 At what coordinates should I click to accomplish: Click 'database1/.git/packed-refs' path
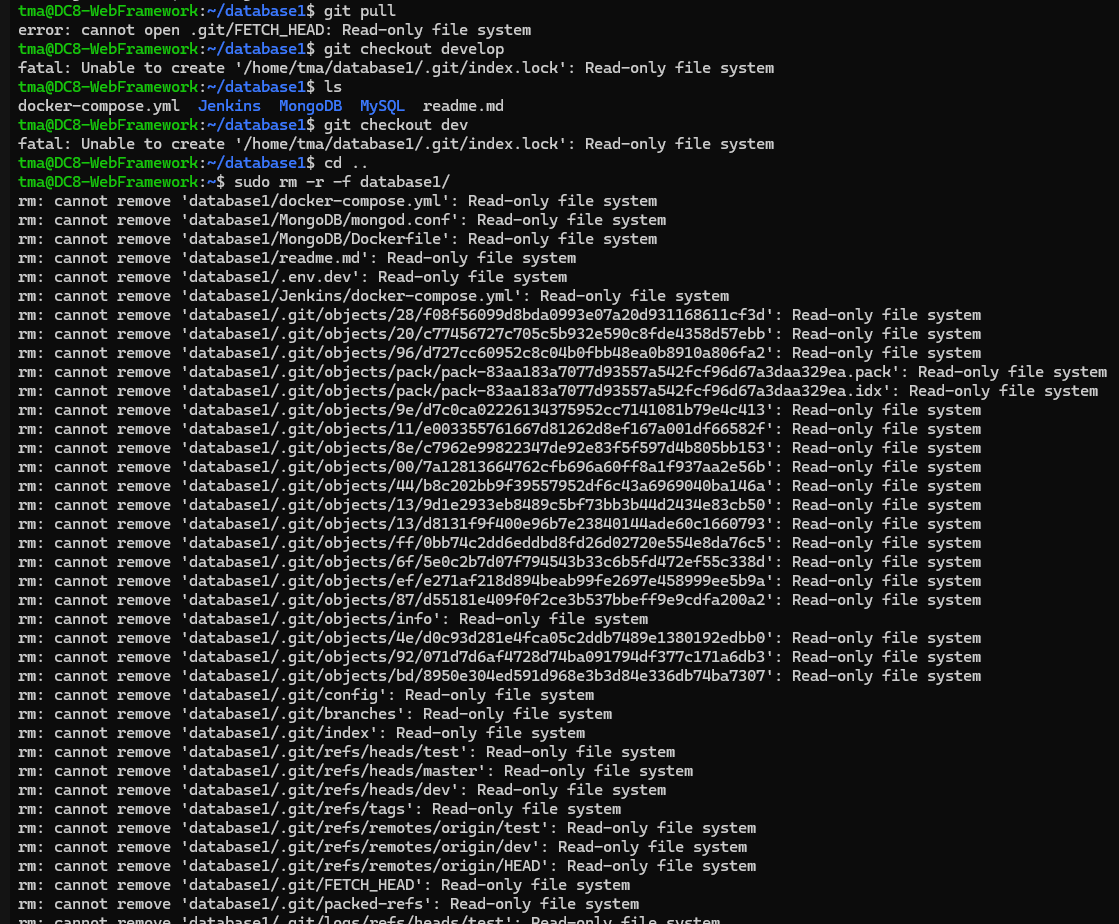pyautogui.click(x=305, y=904)
